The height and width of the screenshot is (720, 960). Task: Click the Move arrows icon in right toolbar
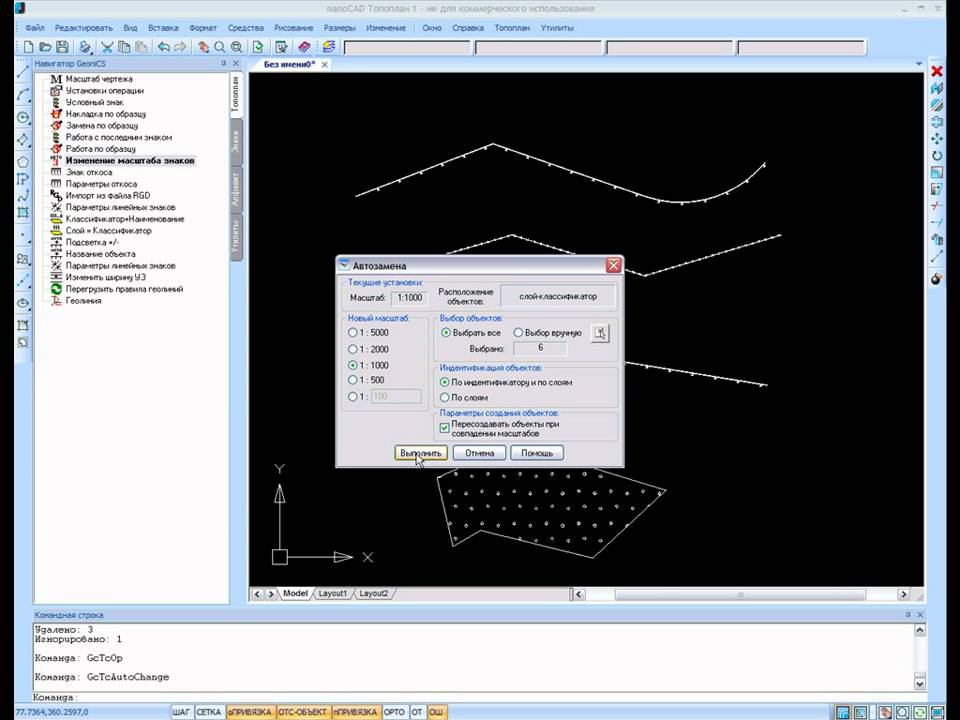(937, 139)
